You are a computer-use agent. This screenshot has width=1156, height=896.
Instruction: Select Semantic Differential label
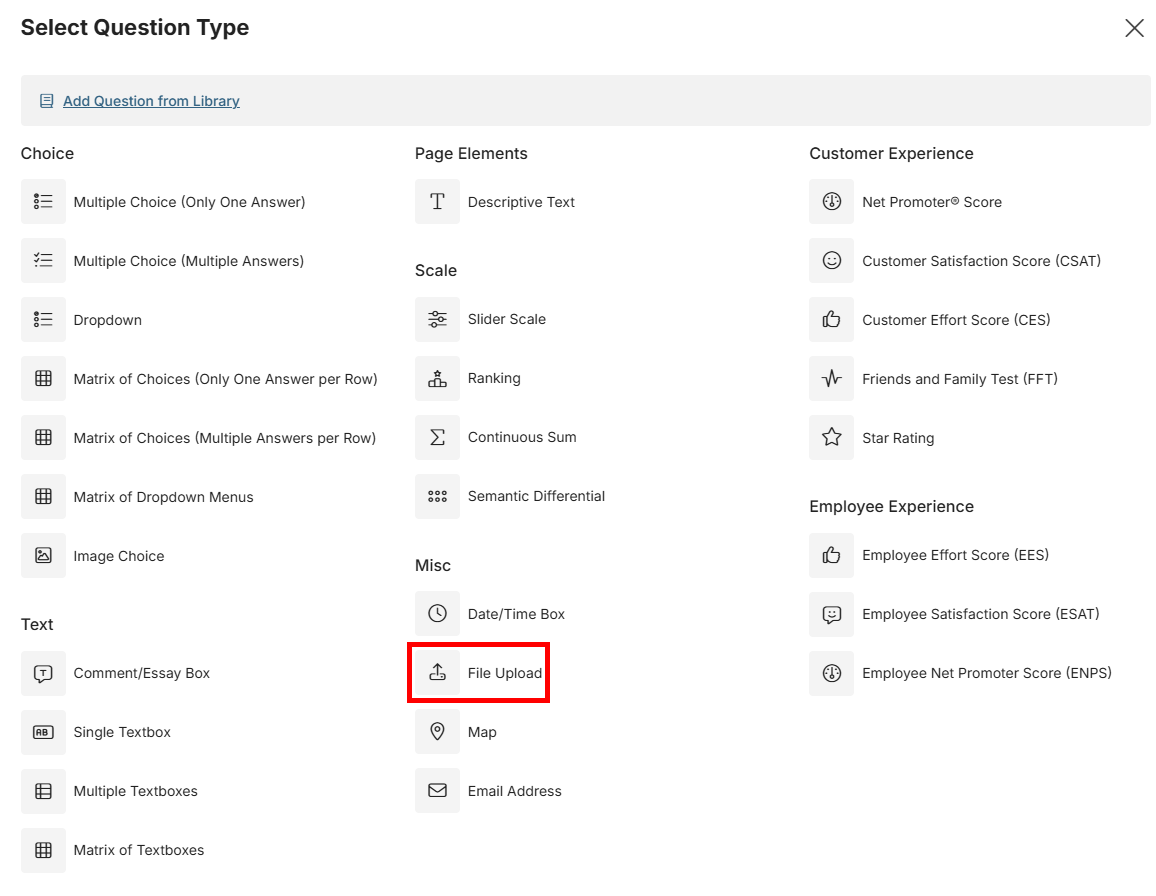click(537, 496)
